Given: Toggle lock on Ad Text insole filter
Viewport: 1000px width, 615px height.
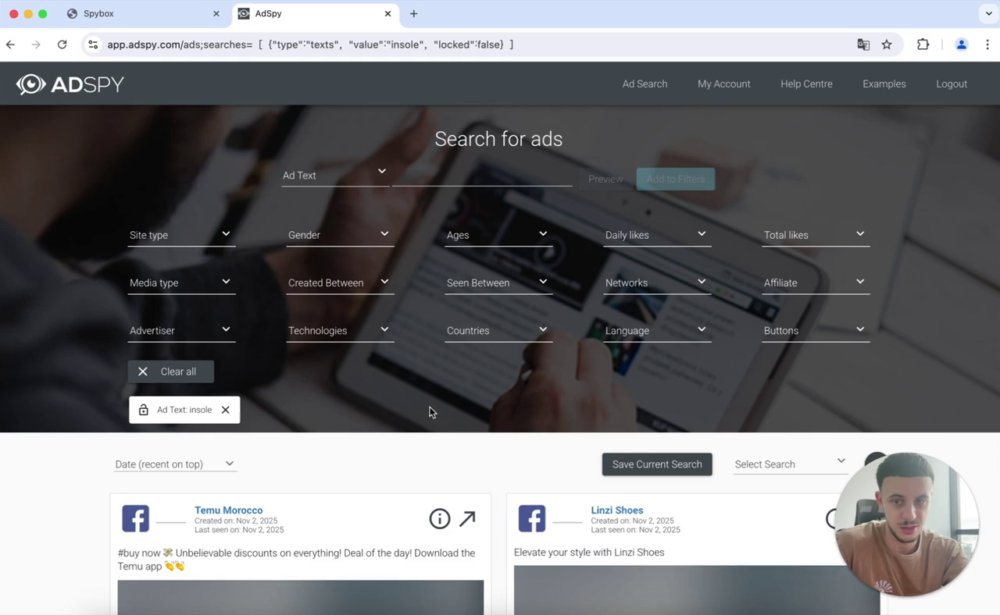Looking at the screenshot, I should (143, 410).
